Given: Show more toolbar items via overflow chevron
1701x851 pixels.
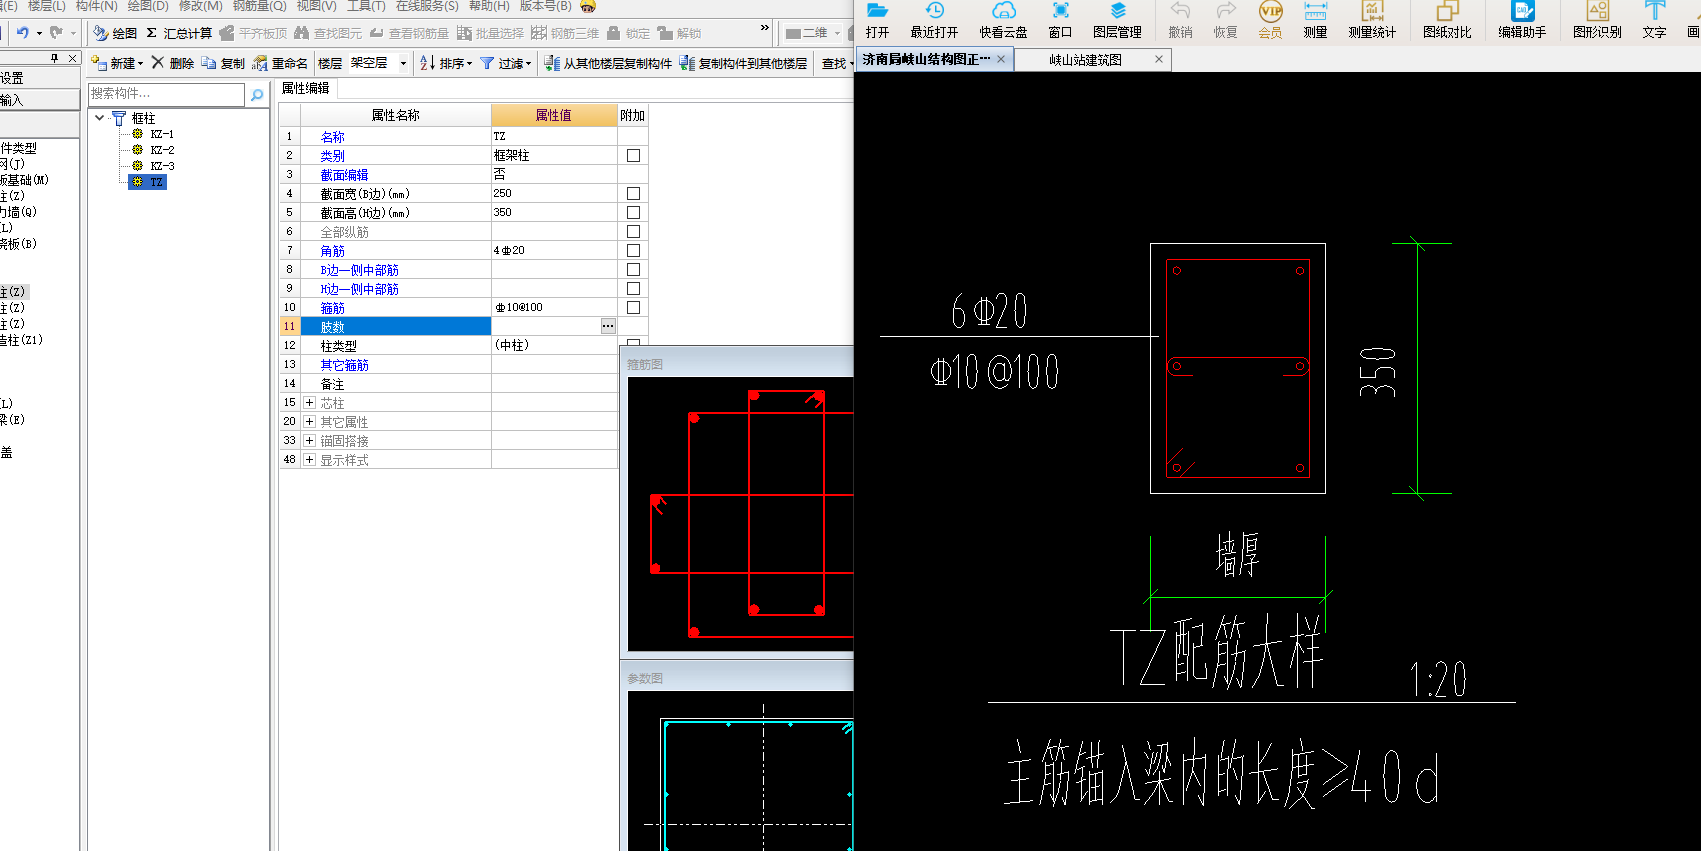Looking at the screenshot, I should pyautogui.click(x=765, y=28).
